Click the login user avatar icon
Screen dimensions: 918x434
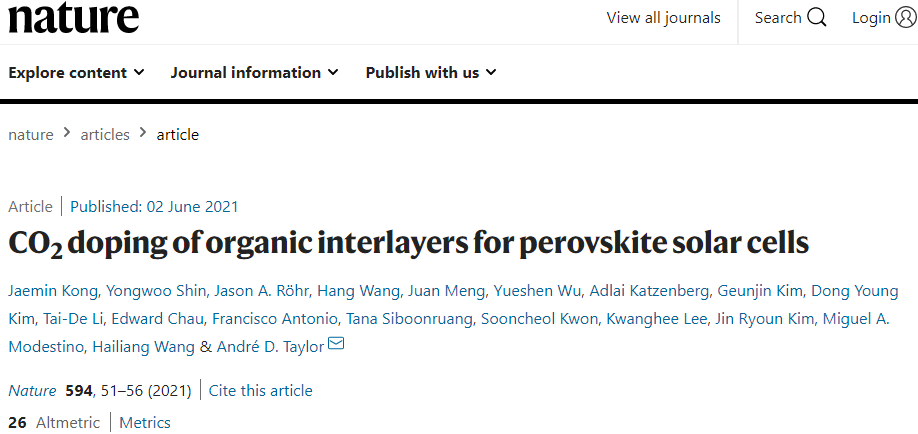pos(906,18)
